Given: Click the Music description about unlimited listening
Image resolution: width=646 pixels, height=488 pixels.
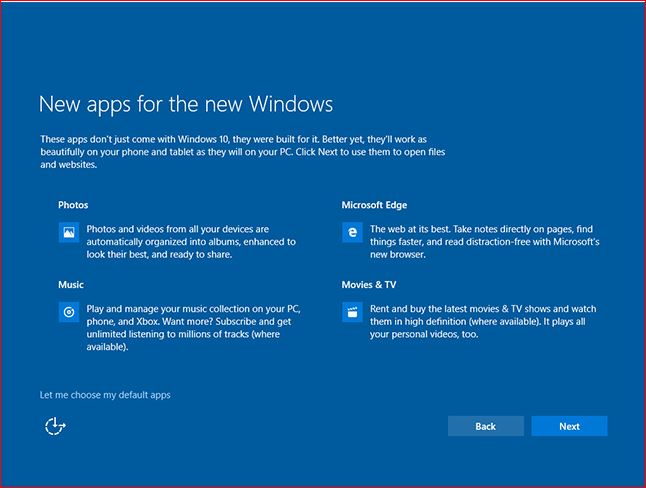Looking at the screenshot, I should (194, 328).
